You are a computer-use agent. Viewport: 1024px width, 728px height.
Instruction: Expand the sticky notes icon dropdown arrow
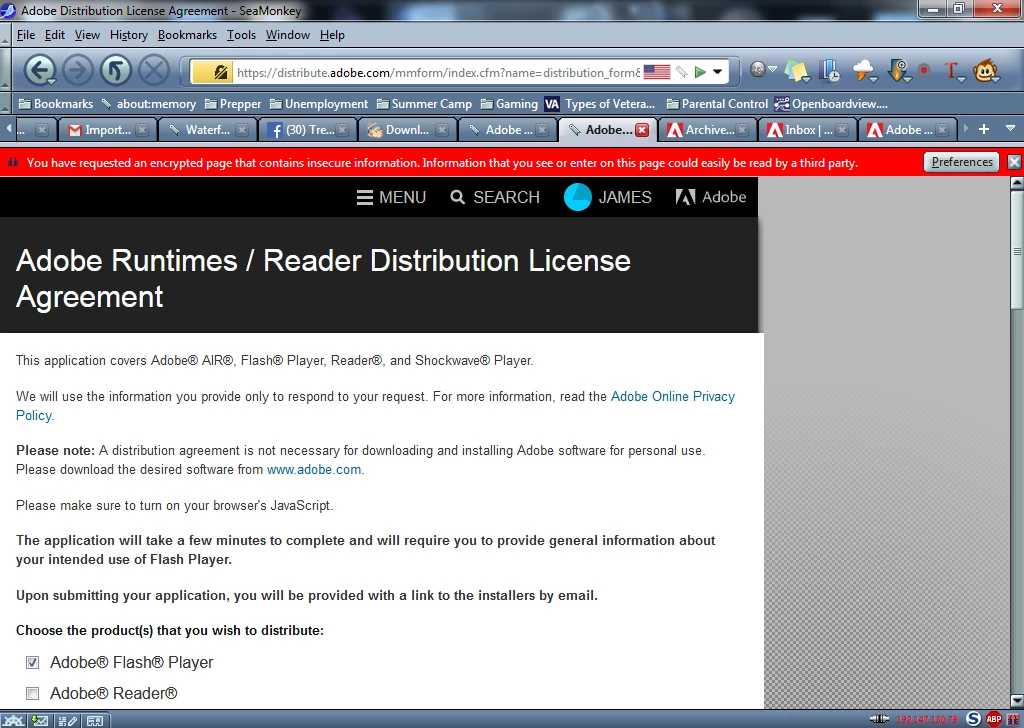tap(808, 79)
